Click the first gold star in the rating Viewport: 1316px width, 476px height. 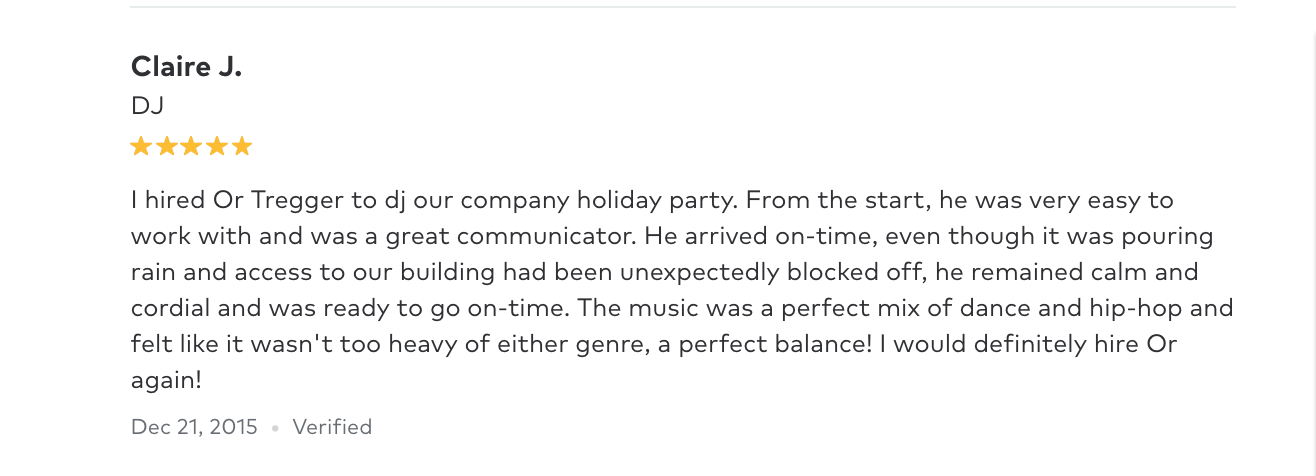coord(141,147)
